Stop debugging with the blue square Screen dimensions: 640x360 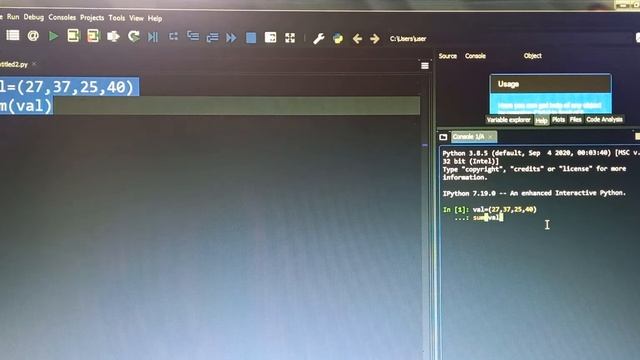click(x=251, y=38)
